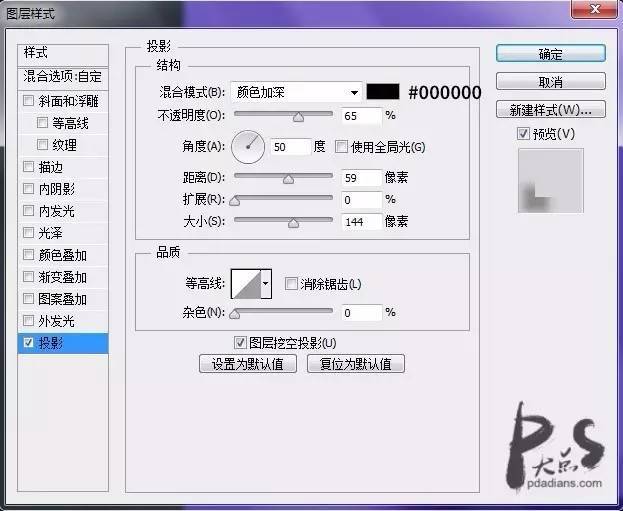This screenshot has width=623, height=511.
Task: Uncheck 图层挖空投影 checkbox
Action: click(240, 343)
